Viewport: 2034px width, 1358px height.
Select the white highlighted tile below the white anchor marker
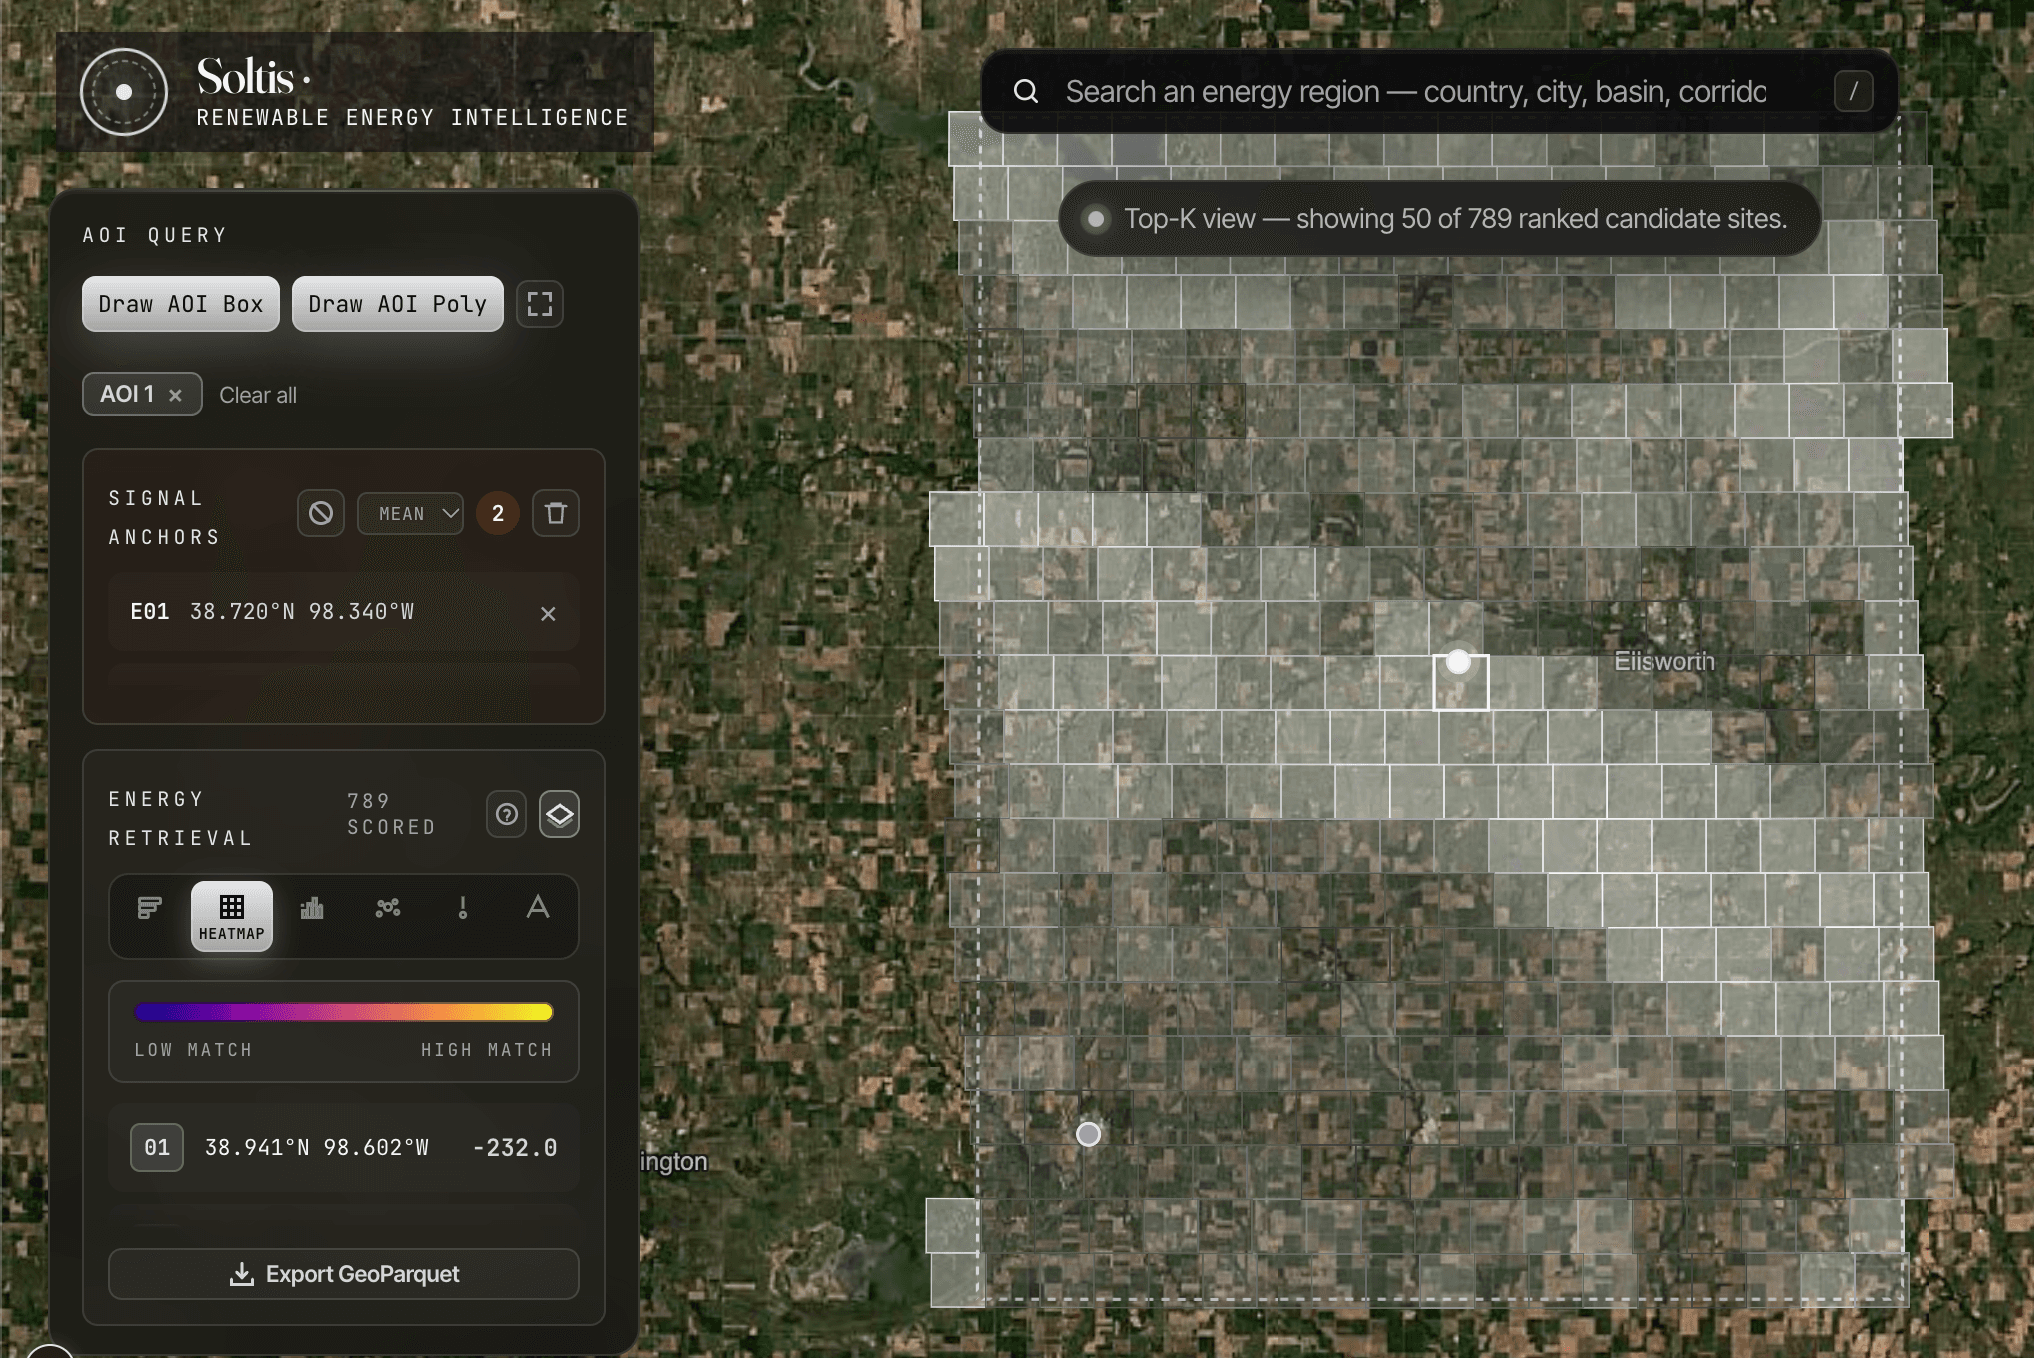[1461, 683]
